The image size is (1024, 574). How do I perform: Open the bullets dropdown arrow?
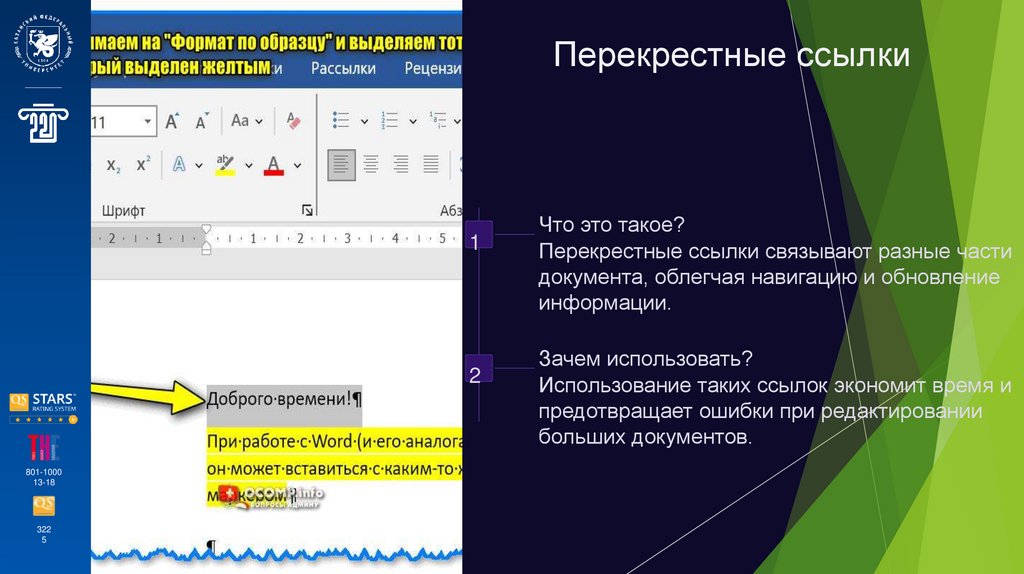[x=364, y=121]
